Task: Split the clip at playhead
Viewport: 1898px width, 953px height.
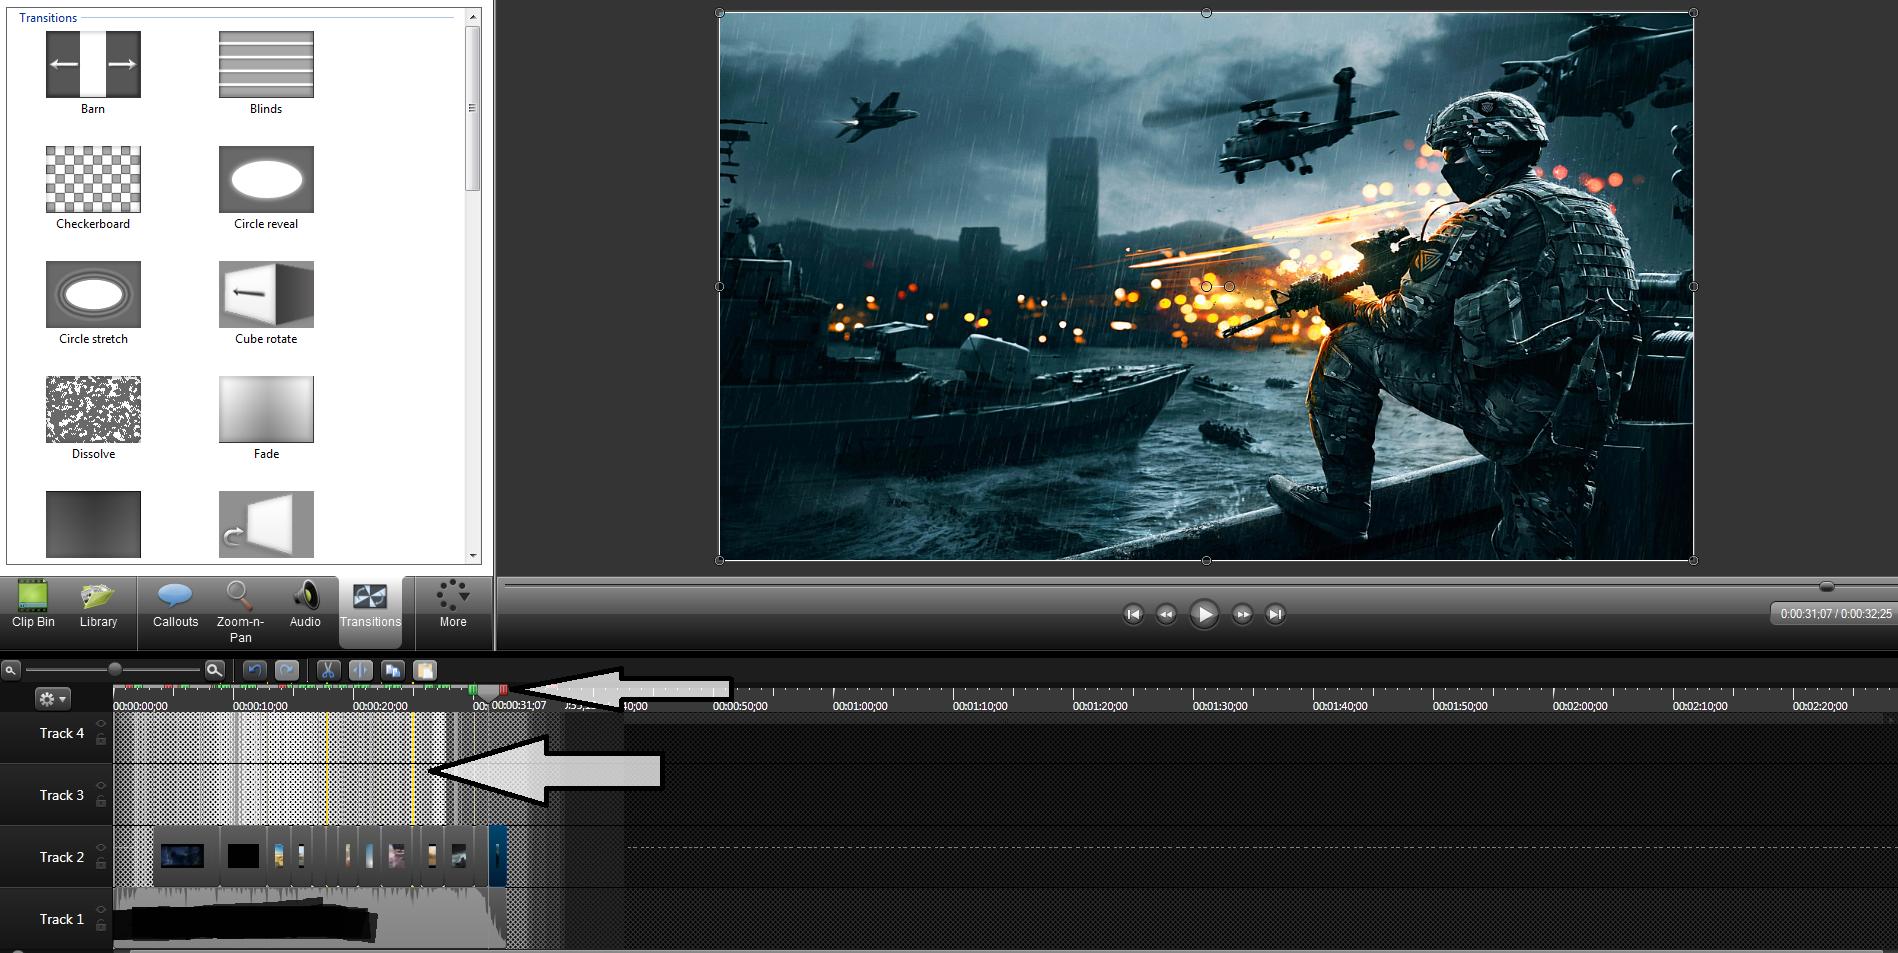Action: 361,670
